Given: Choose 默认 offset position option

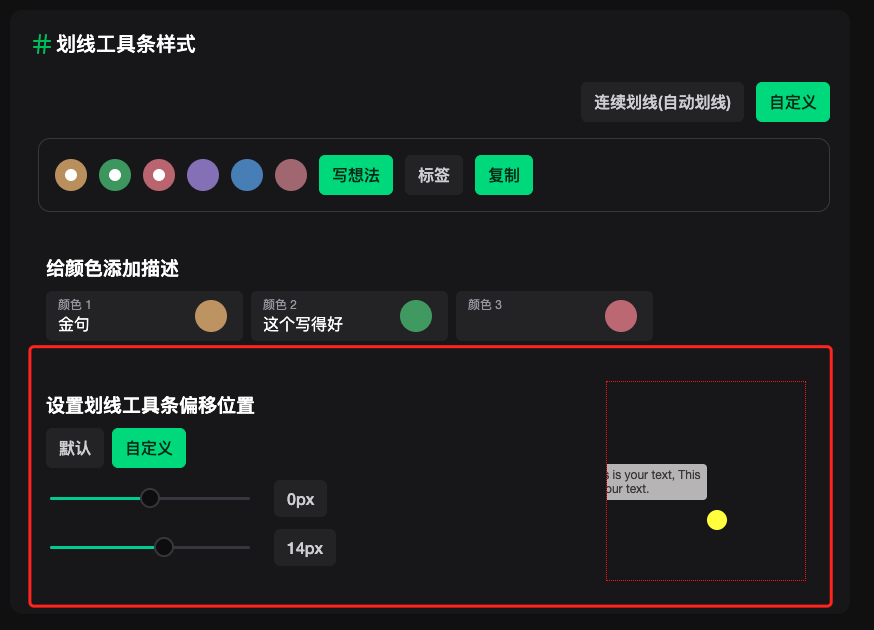Looking at the screenshot, I should click(75, 448).
